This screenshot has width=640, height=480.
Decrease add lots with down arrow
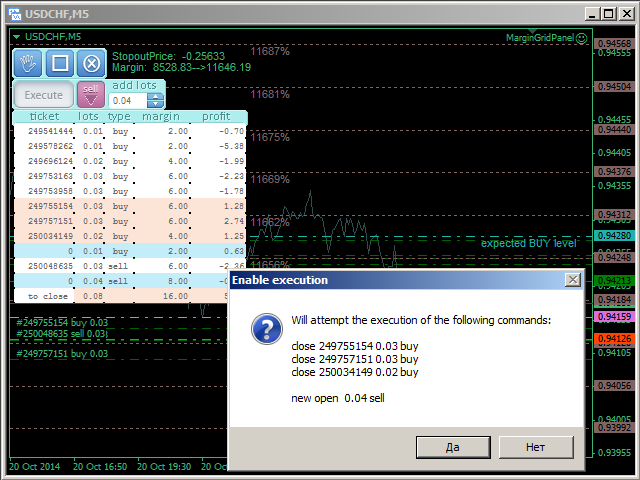click(155, 104)
